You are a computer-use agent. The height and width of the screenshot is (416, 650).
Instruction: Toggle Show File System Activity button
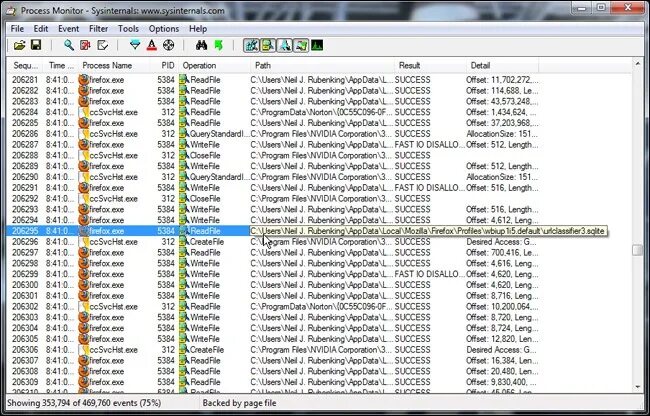pyautogui.click(x=268, y=45)
